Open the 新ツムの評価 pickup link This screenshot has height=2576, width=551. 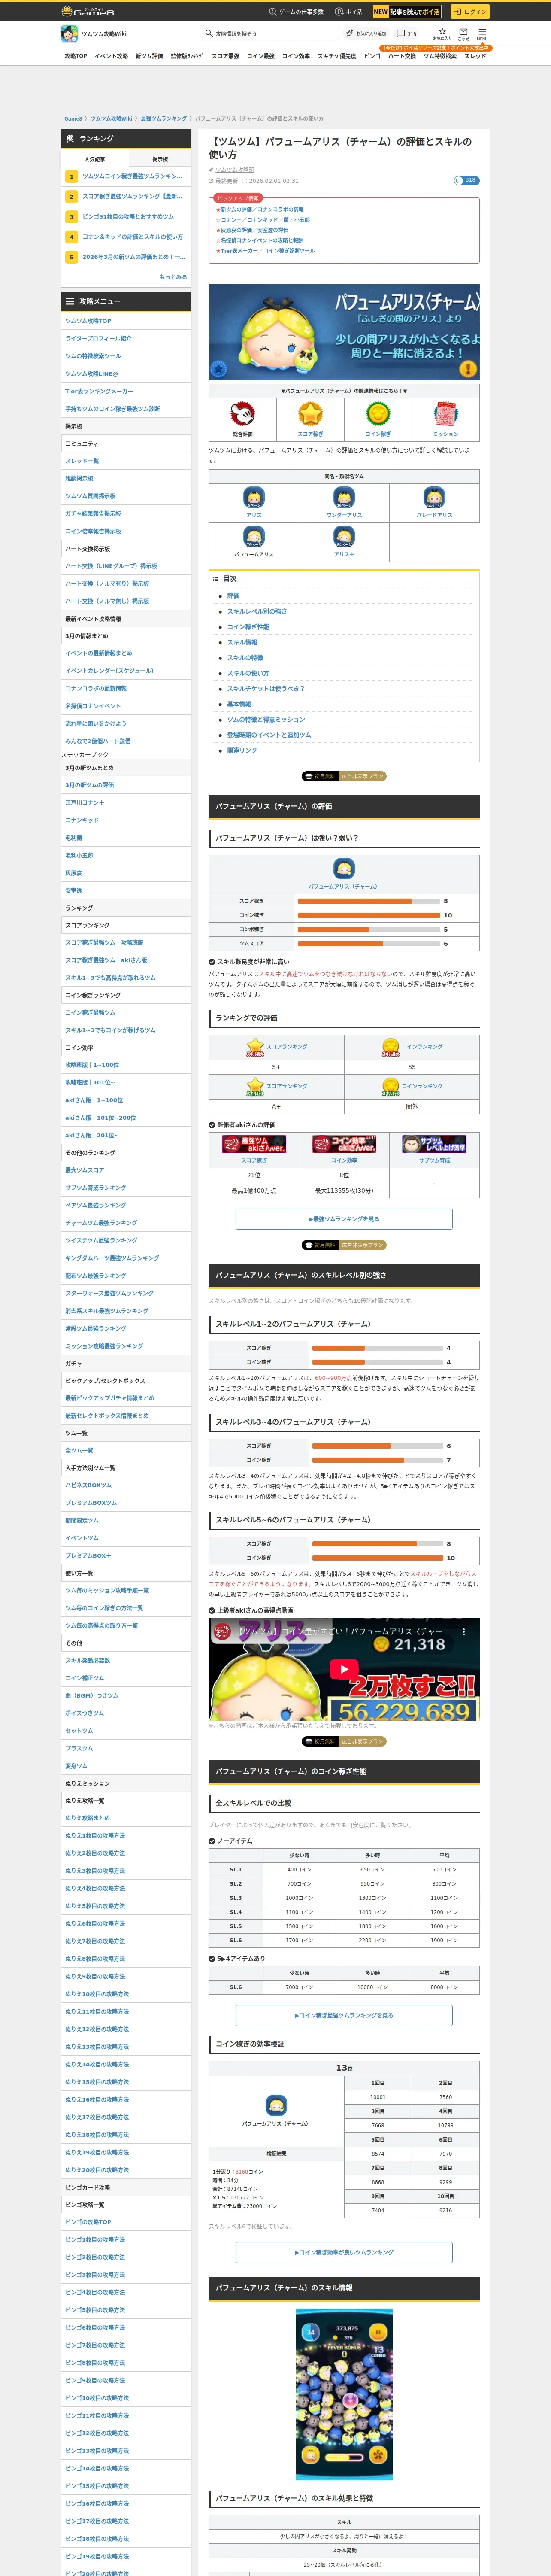pos(236,210)
